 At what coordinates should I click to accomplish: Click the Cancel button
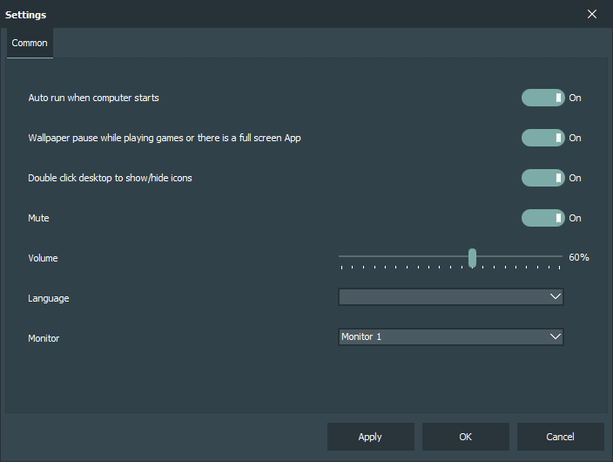point(560,437)
